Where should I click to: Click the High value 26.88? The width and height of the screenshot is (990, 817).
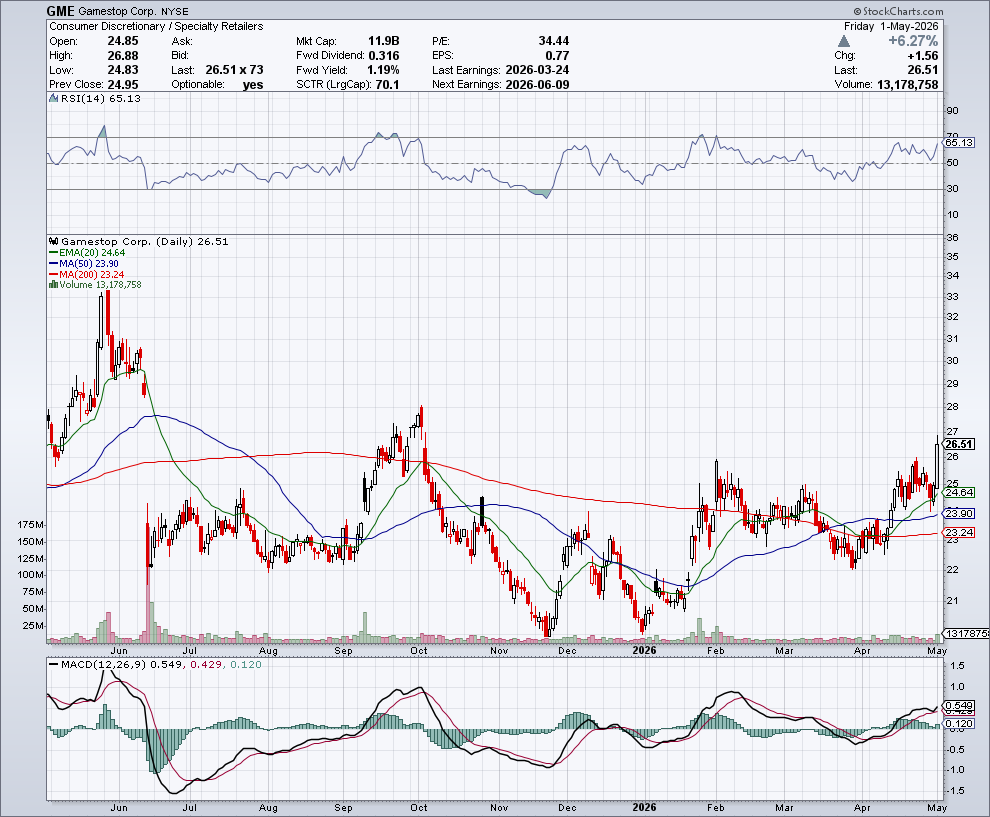[x=122, y=56]
